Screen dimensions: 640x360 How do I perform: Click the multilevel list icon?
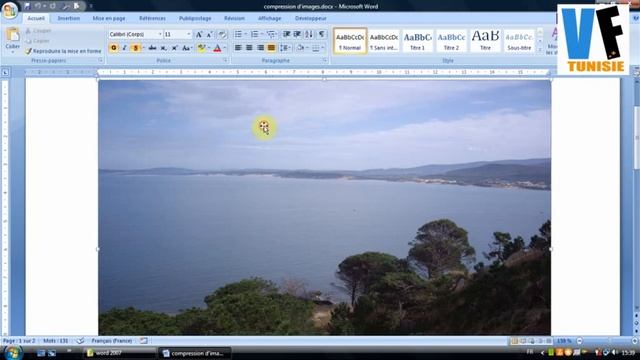pos(271,34)
